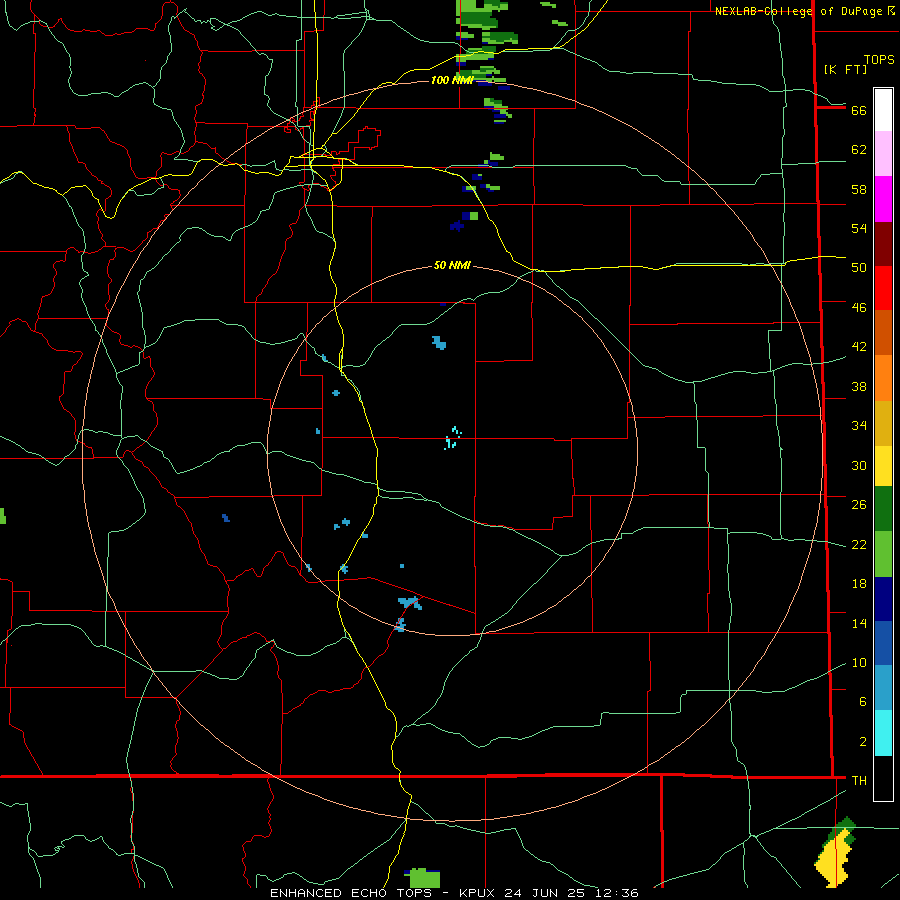Click the 100 NMI range ring label

451,80
